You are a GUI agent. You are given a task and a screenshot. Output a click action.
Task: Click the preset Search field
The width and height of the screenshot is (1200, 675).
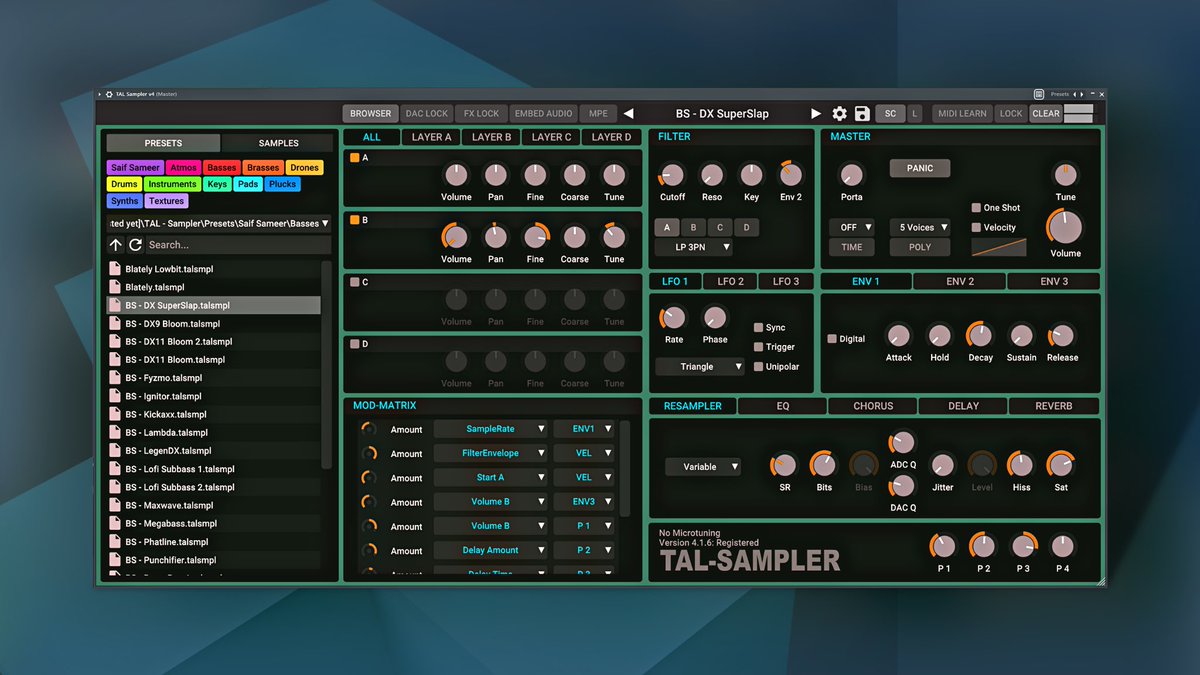click(x=237, y=245)
